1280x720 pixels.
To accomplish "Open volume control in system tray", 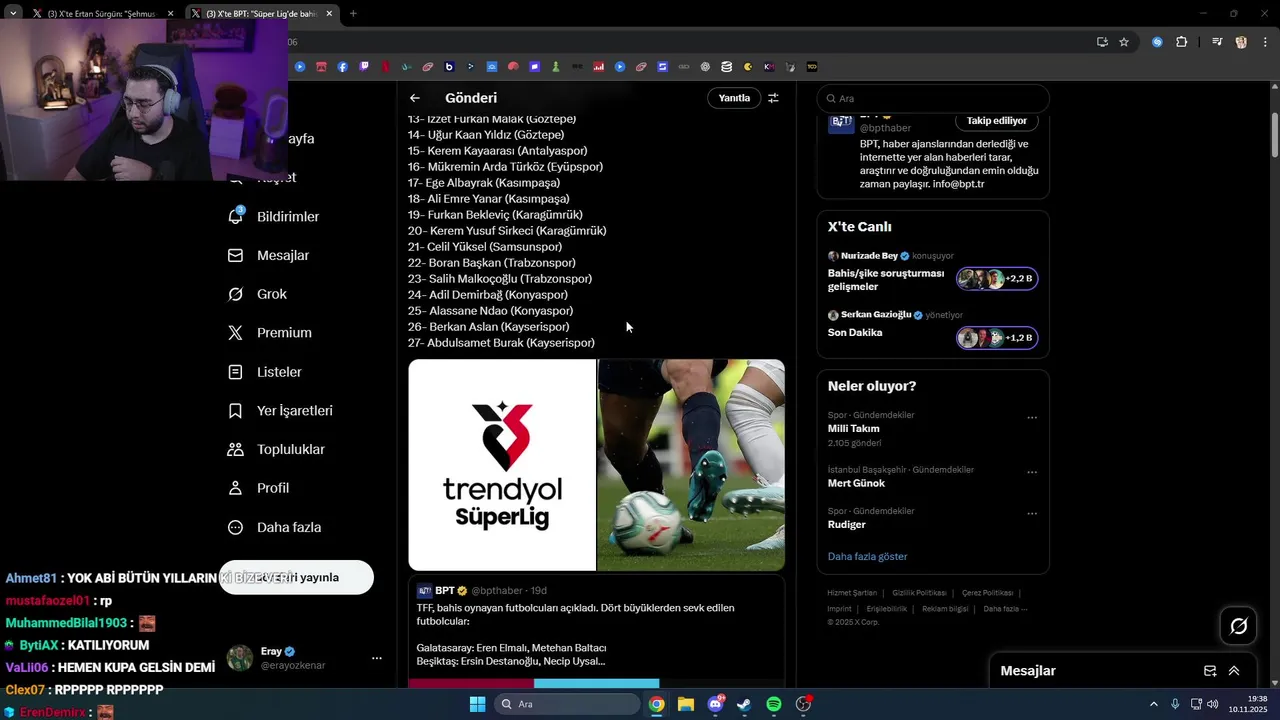I will point(1213,704).
